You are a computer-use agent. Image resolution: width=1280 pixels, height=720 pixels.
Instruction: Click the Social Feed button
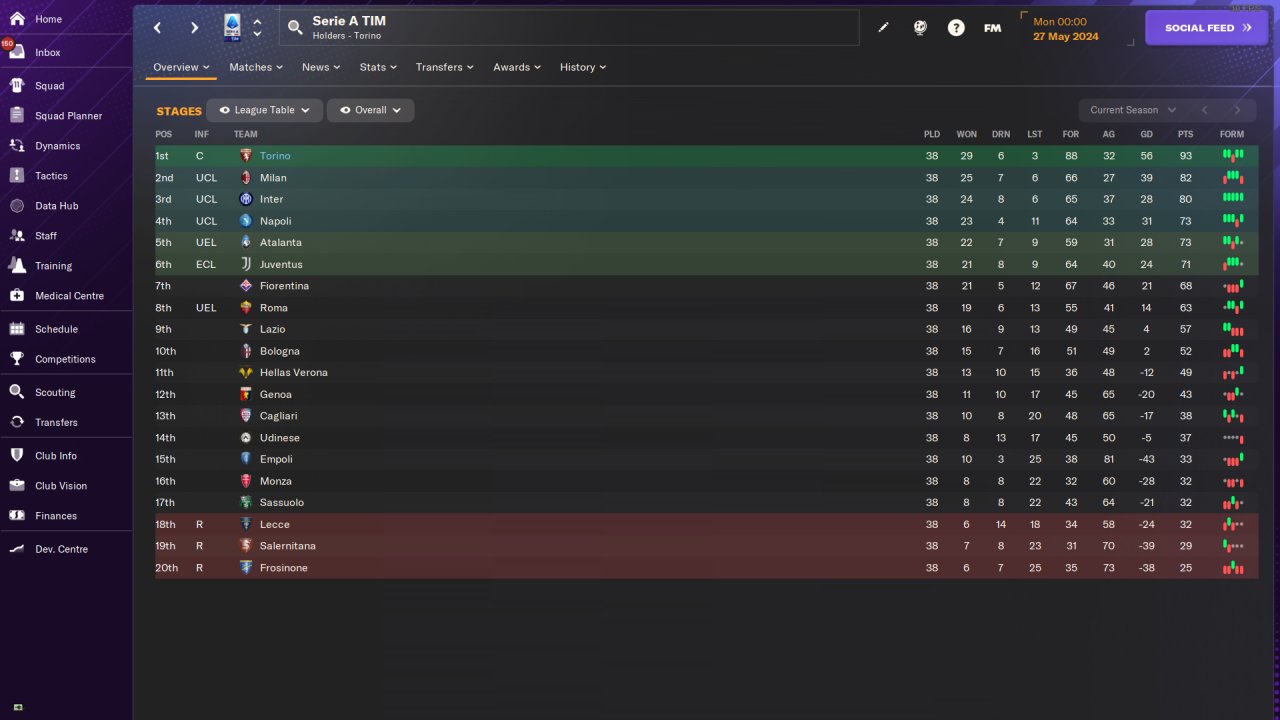[x=1207, y=28]
